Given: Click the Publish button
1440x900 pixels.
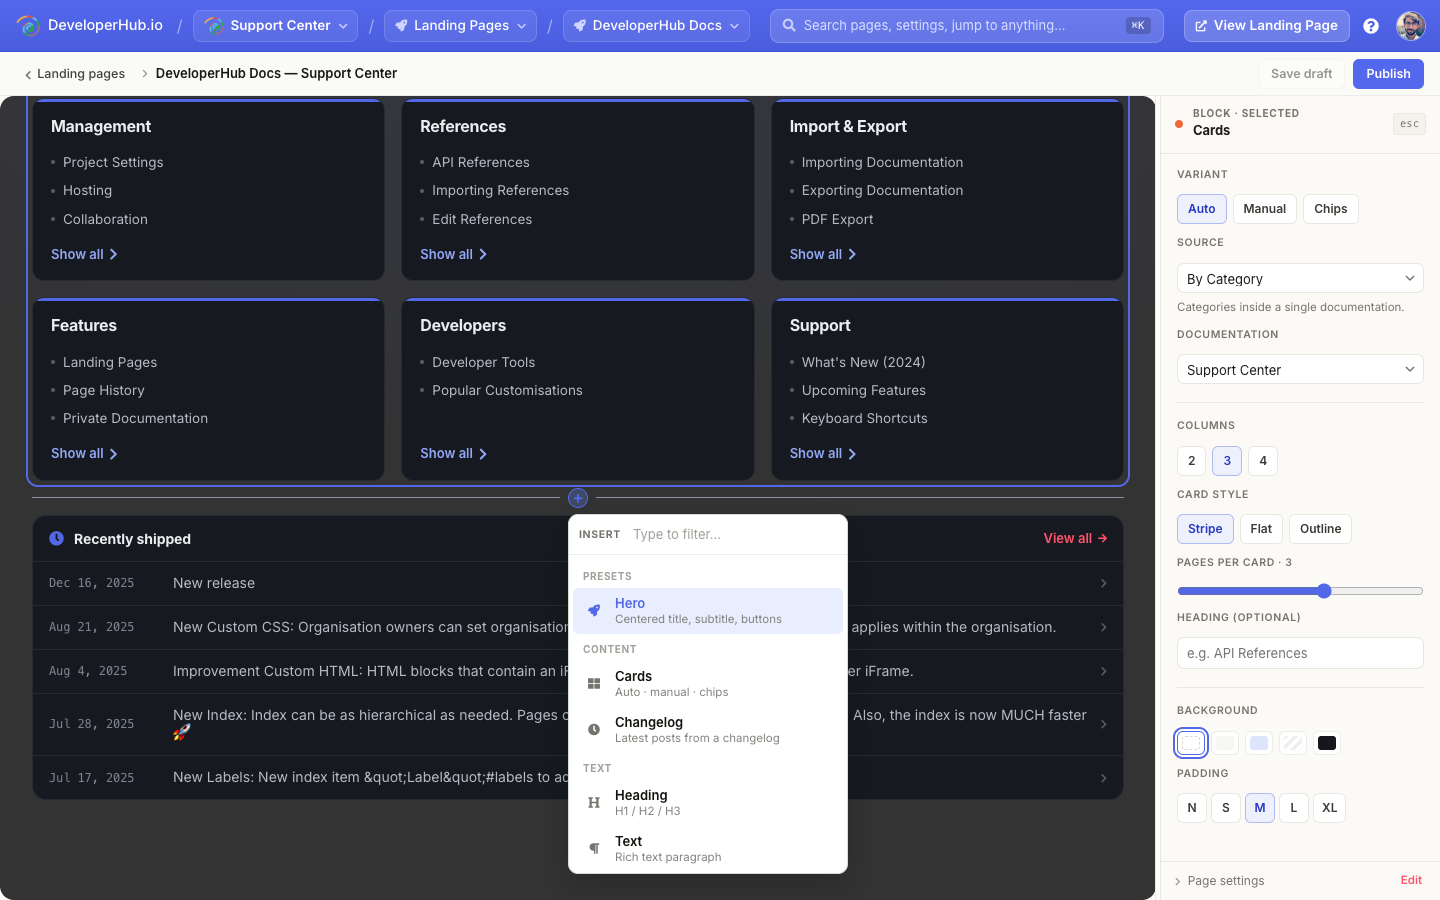Looking at the screenshot, I should point(1388,74).
